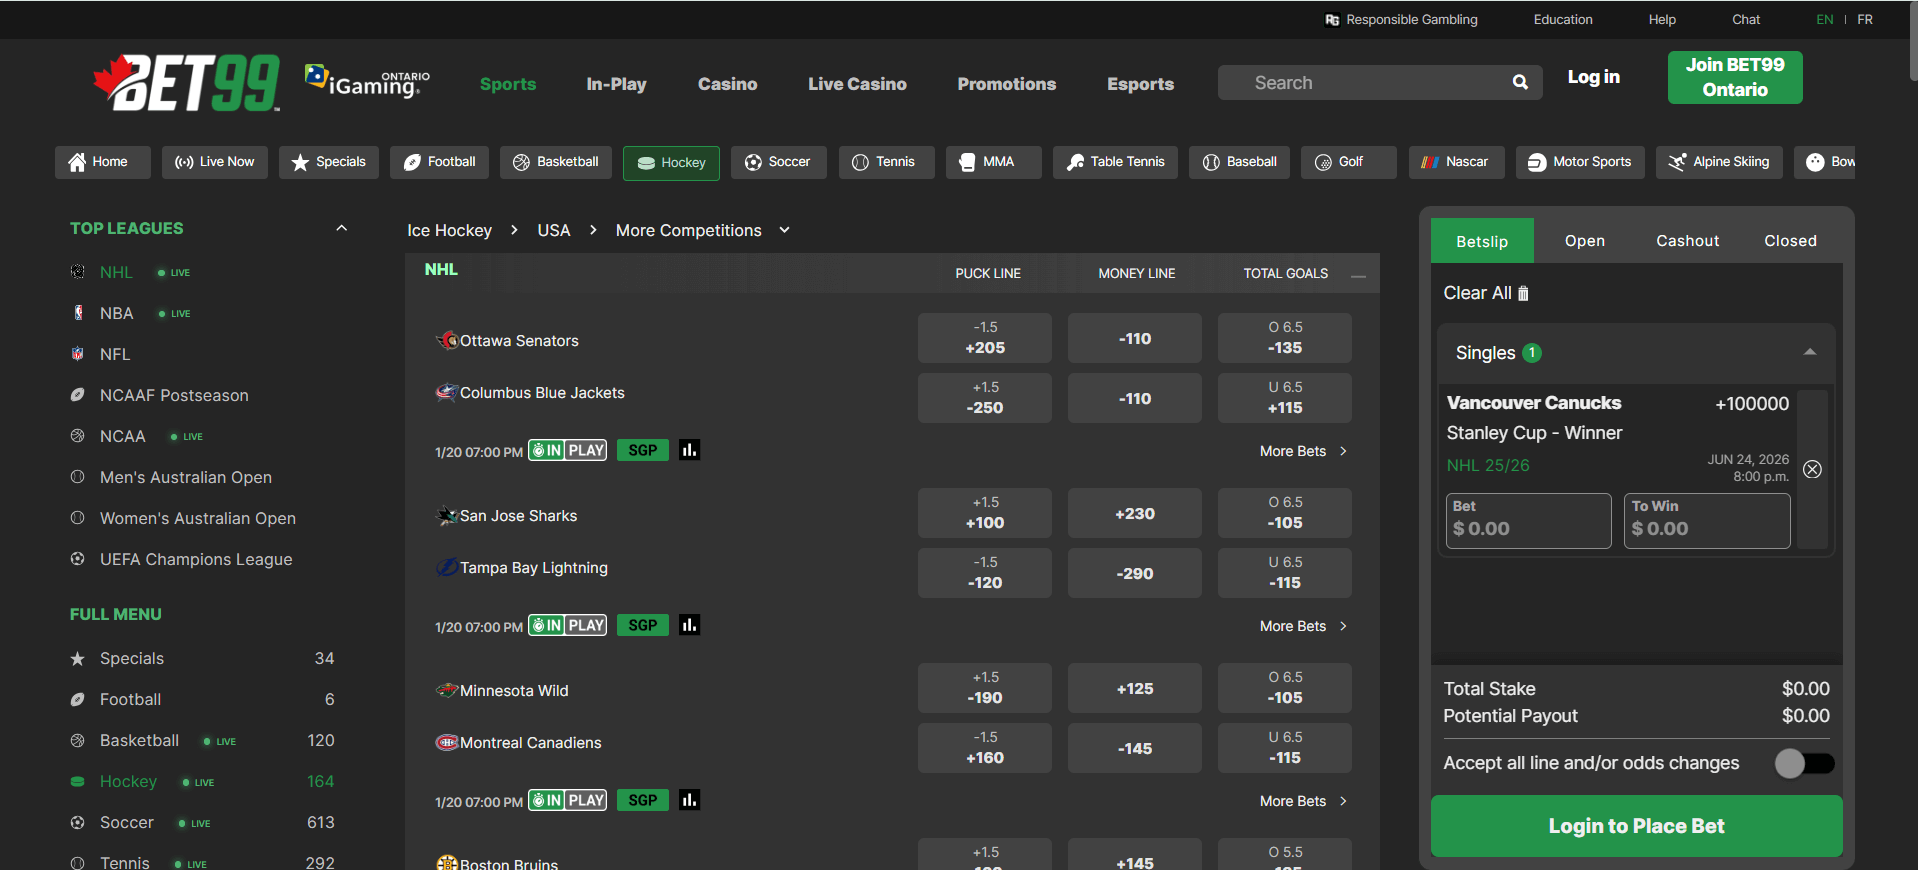
Task: Open More Bets for San Jose vs Tampa Bay
Action: tap(1303, 626)
